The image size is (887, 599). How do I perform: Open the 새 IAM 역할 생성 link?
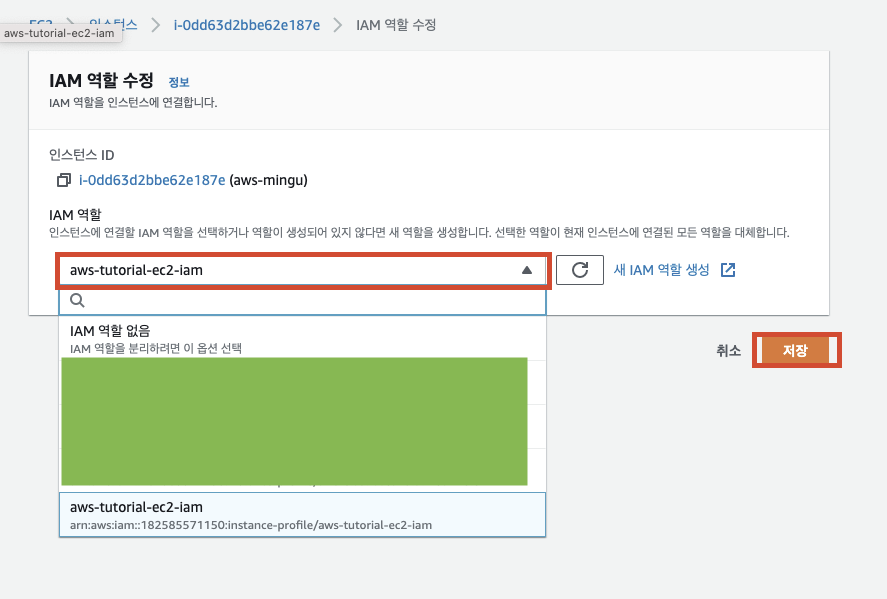pyautogui.click(x=661, y=270)
